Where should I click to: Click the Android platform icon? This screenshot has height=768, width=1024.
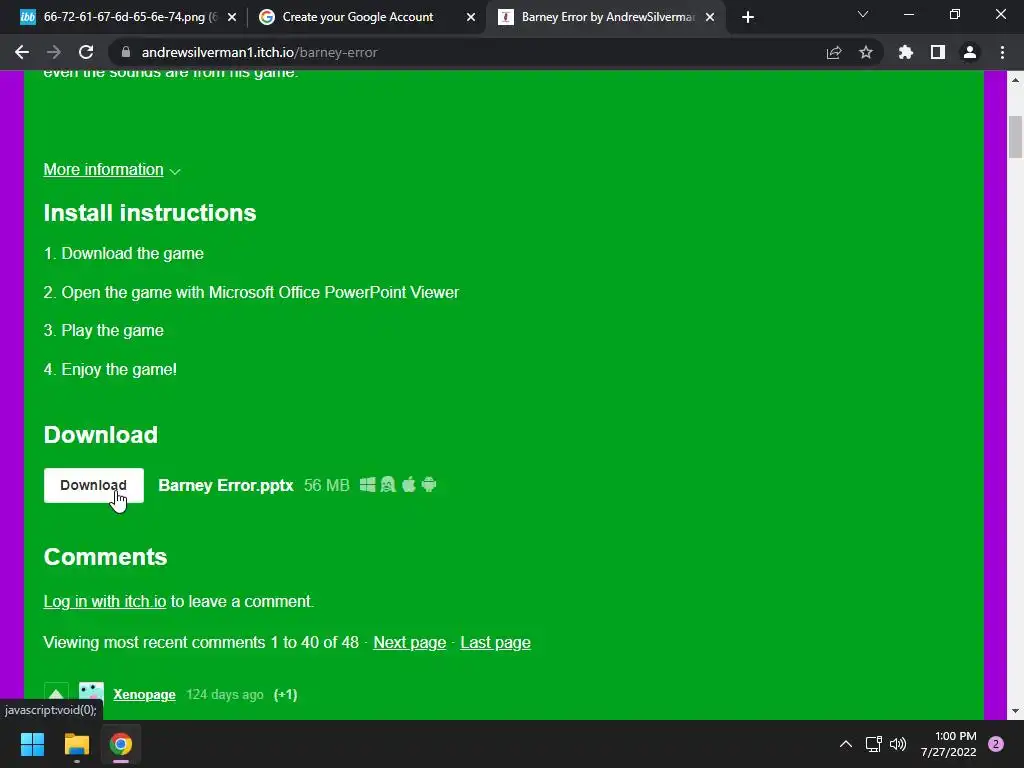coord(428,485)
